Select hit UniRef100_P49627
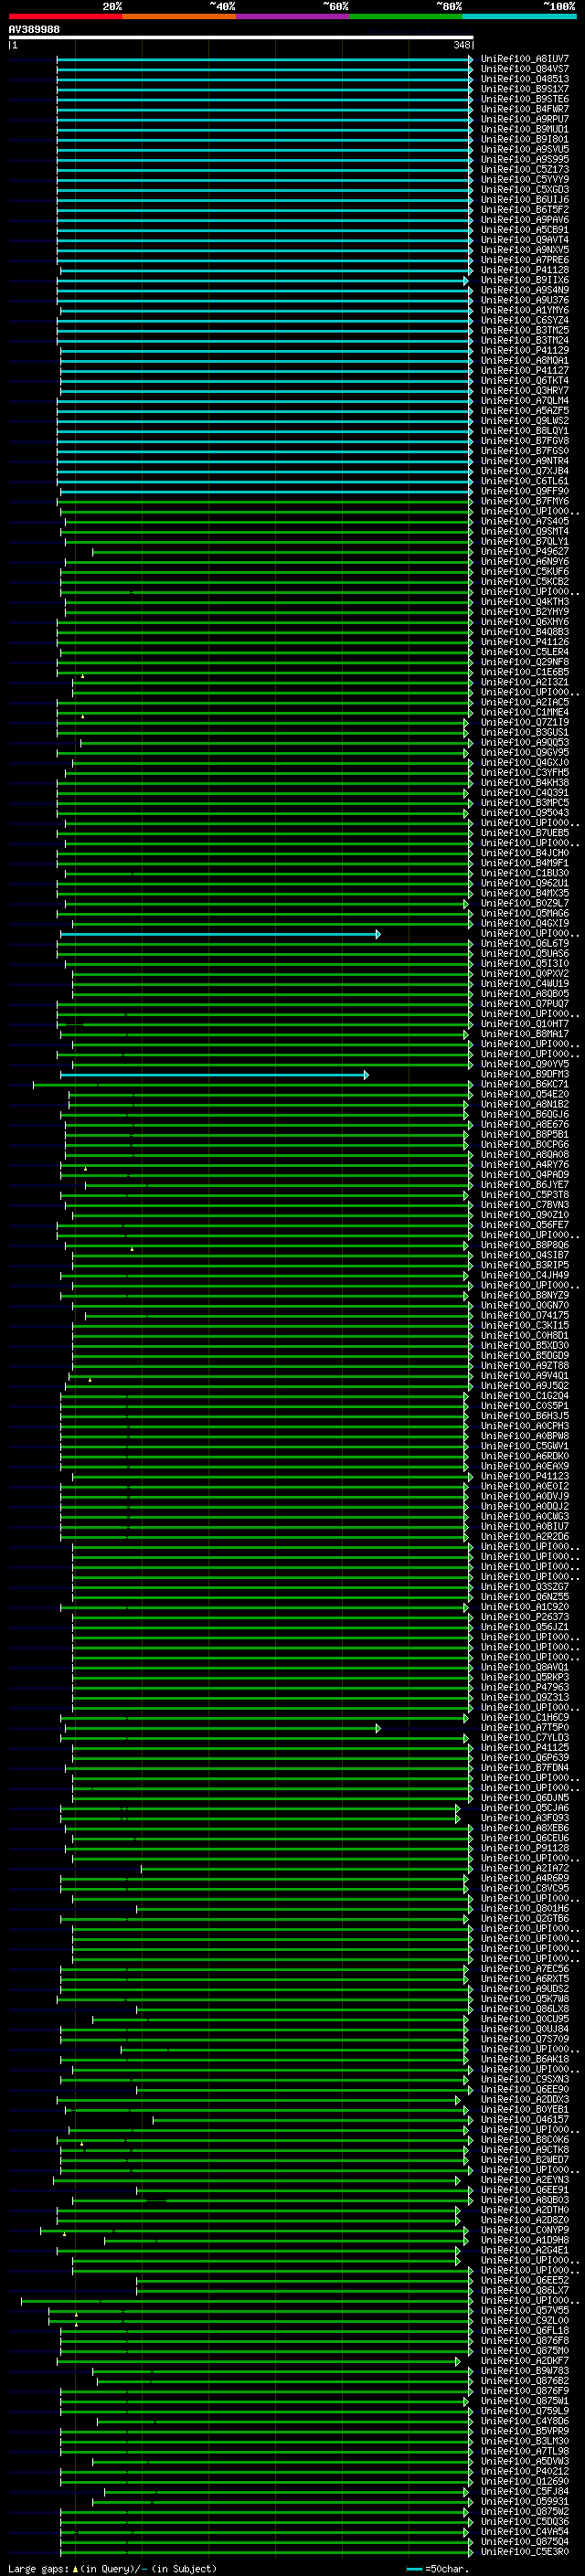585x2576 pixels. [x=525, y=552]
